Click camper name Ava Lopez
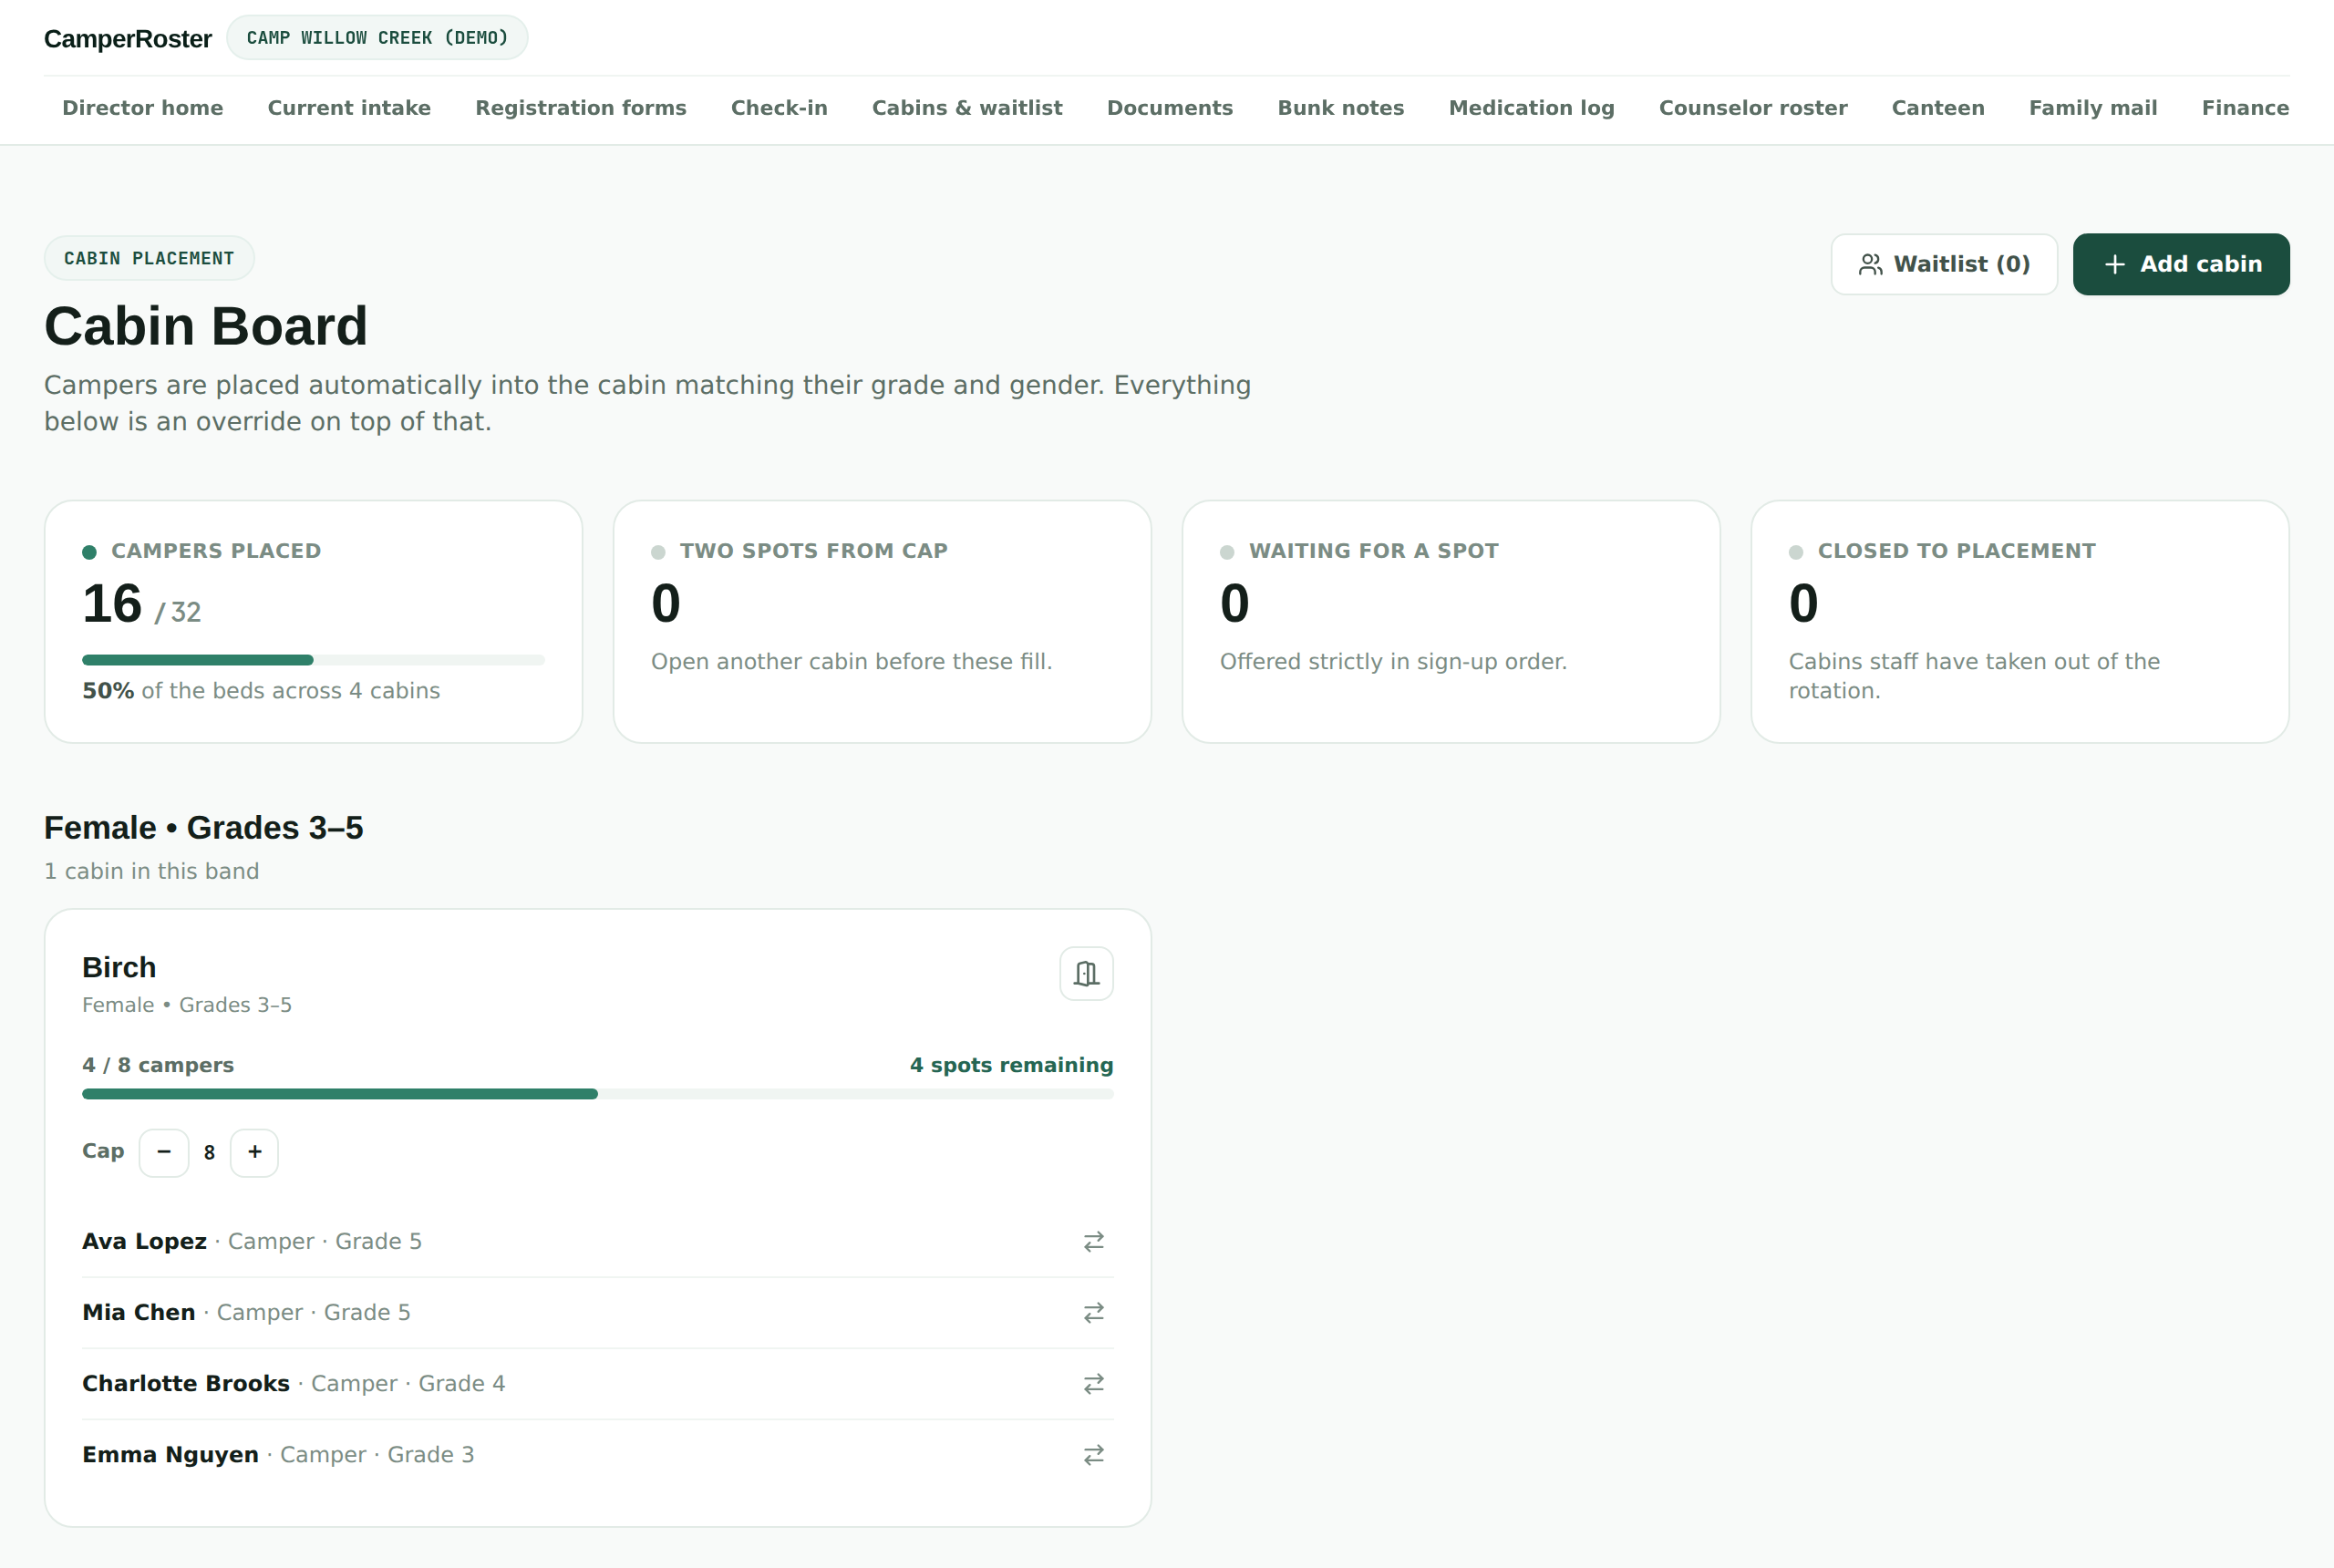This screenshot has width=2334, height=1568. coord(144,1241)
